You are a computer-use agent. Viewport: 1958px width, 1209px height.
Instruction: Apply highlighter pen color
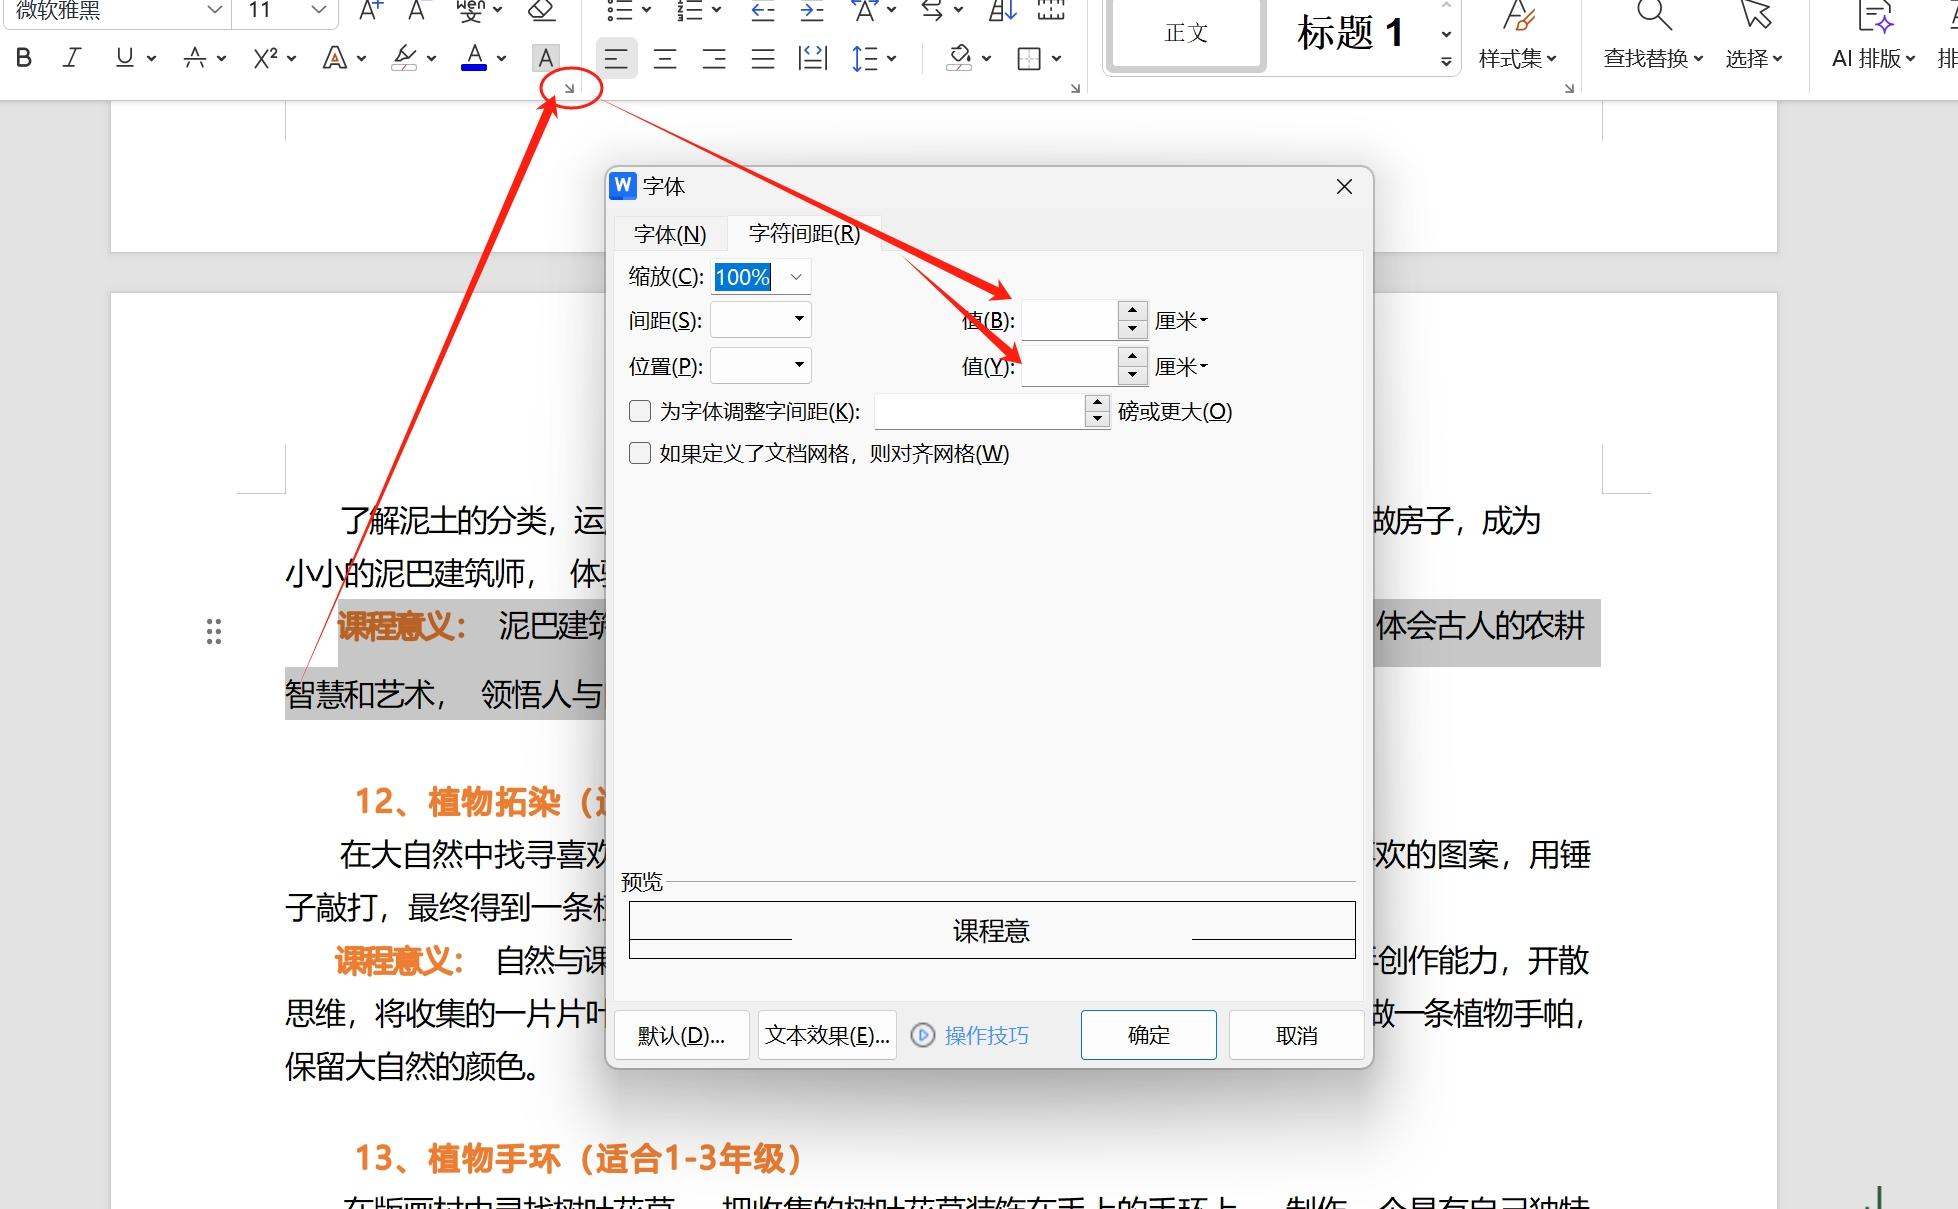click(x=404, y=58)
